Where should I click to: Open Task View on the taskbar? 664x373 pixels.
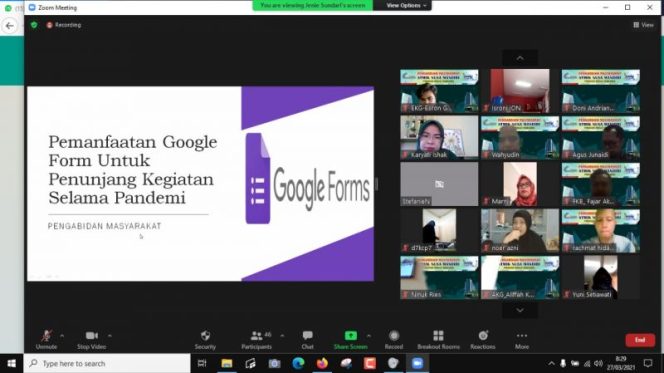point(202,363)
